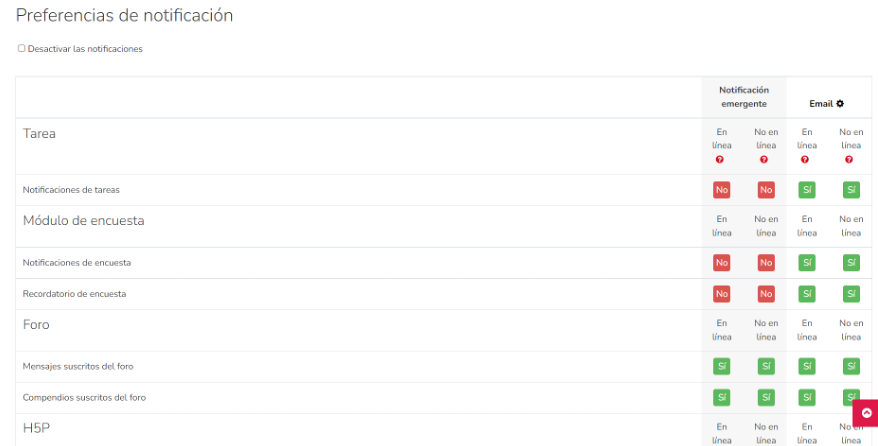
Task: Toggle Notificaciones de encuesta email offline Sí
Action: (851, 263)
